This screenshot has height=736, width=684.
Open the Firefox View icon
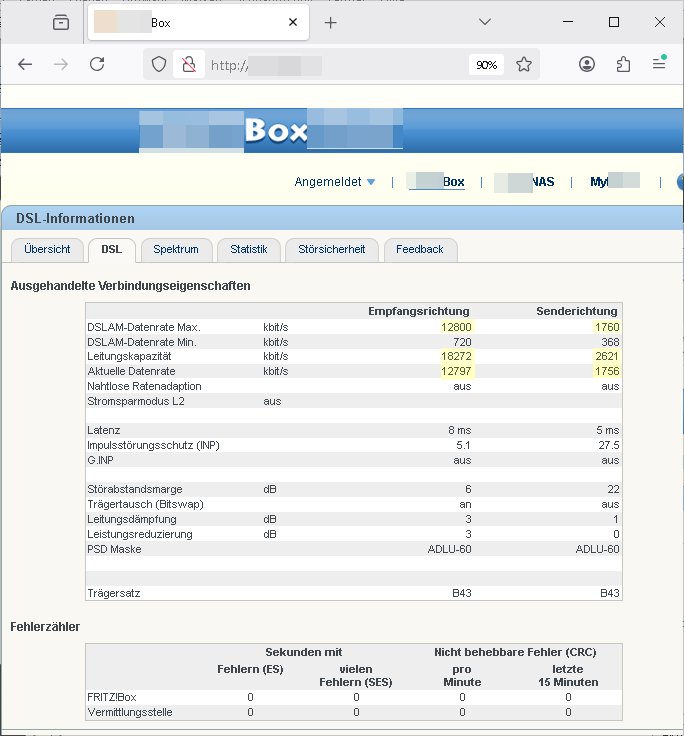(61, 22)
